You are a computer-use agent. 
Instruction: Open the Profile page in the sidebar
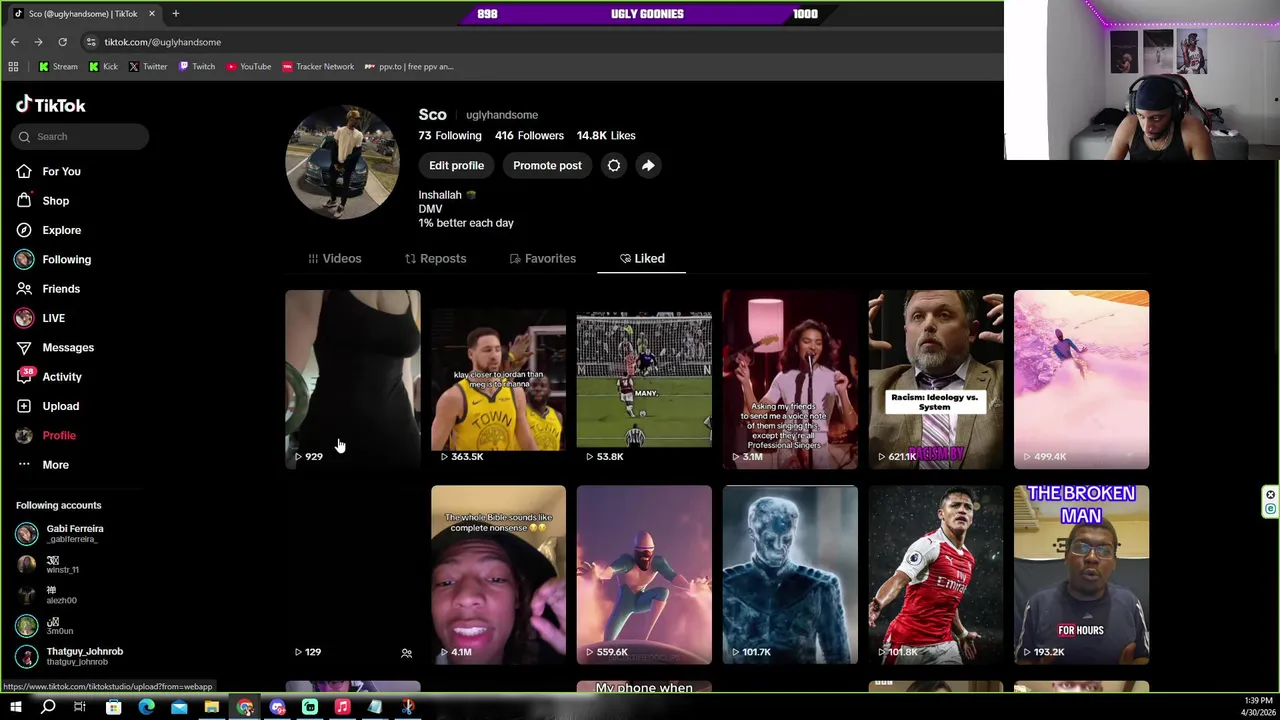(x=46, y=435)
